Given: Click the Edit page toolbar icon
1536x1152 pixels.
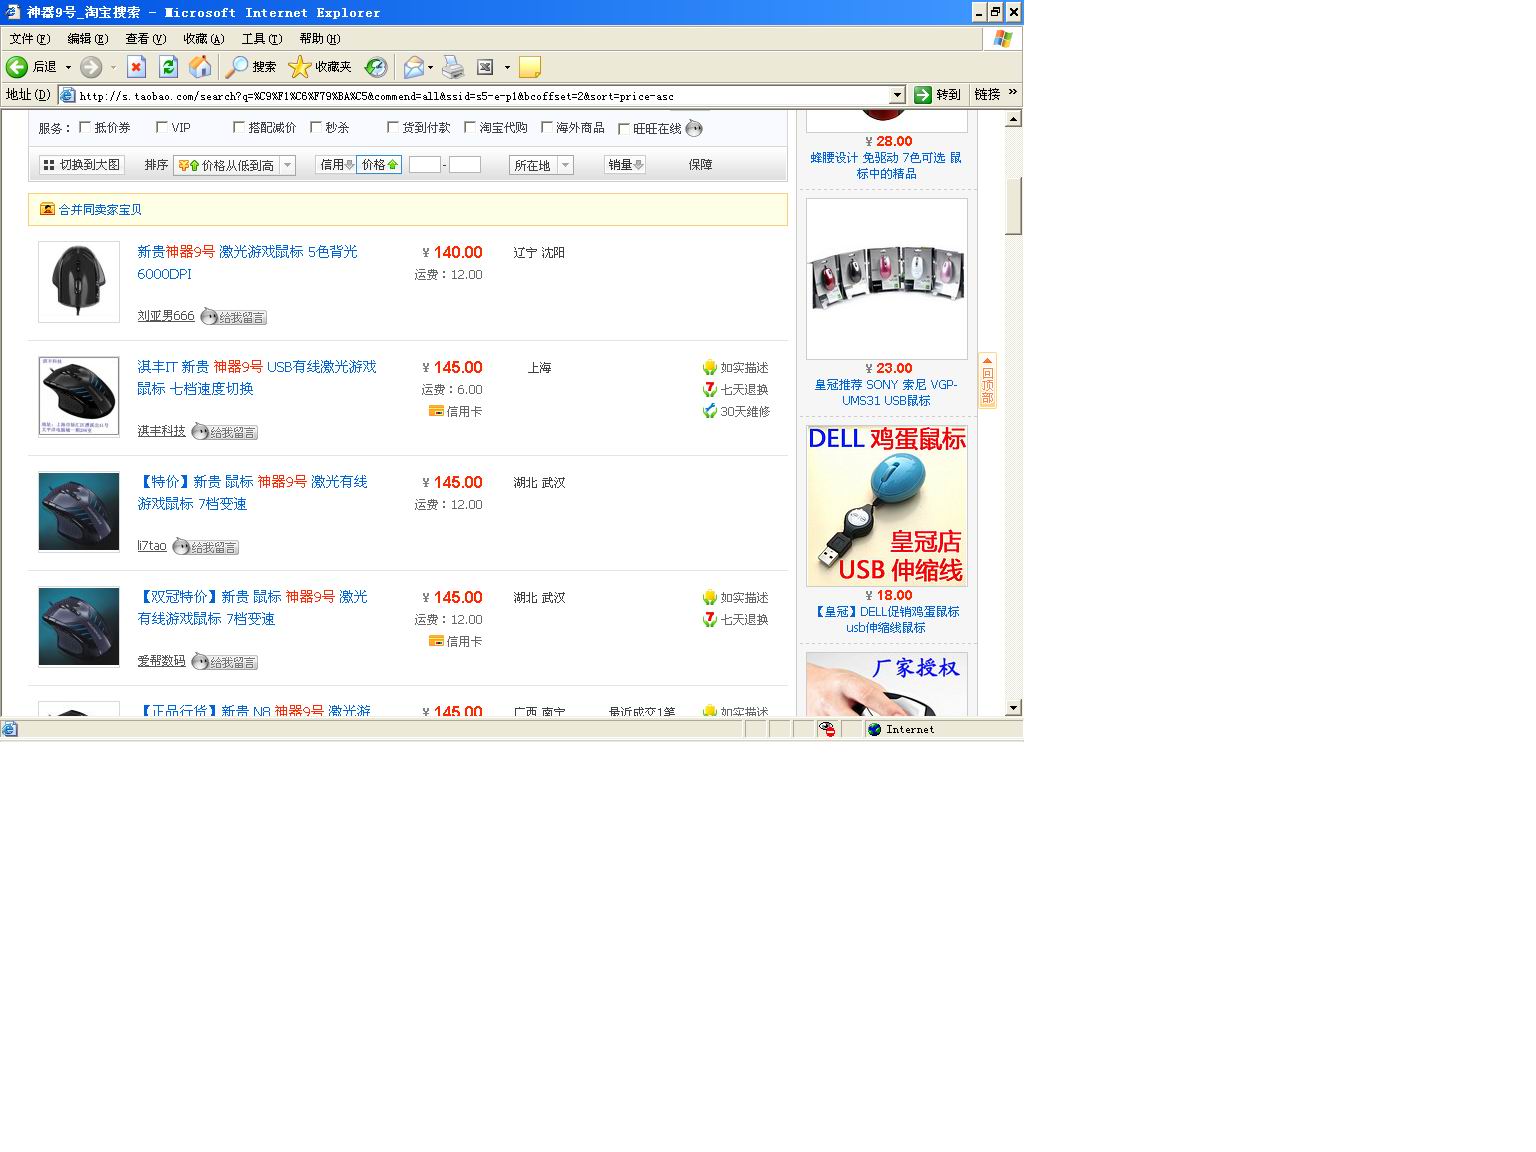Looking at the screenshot, I should tap(485, 67).
